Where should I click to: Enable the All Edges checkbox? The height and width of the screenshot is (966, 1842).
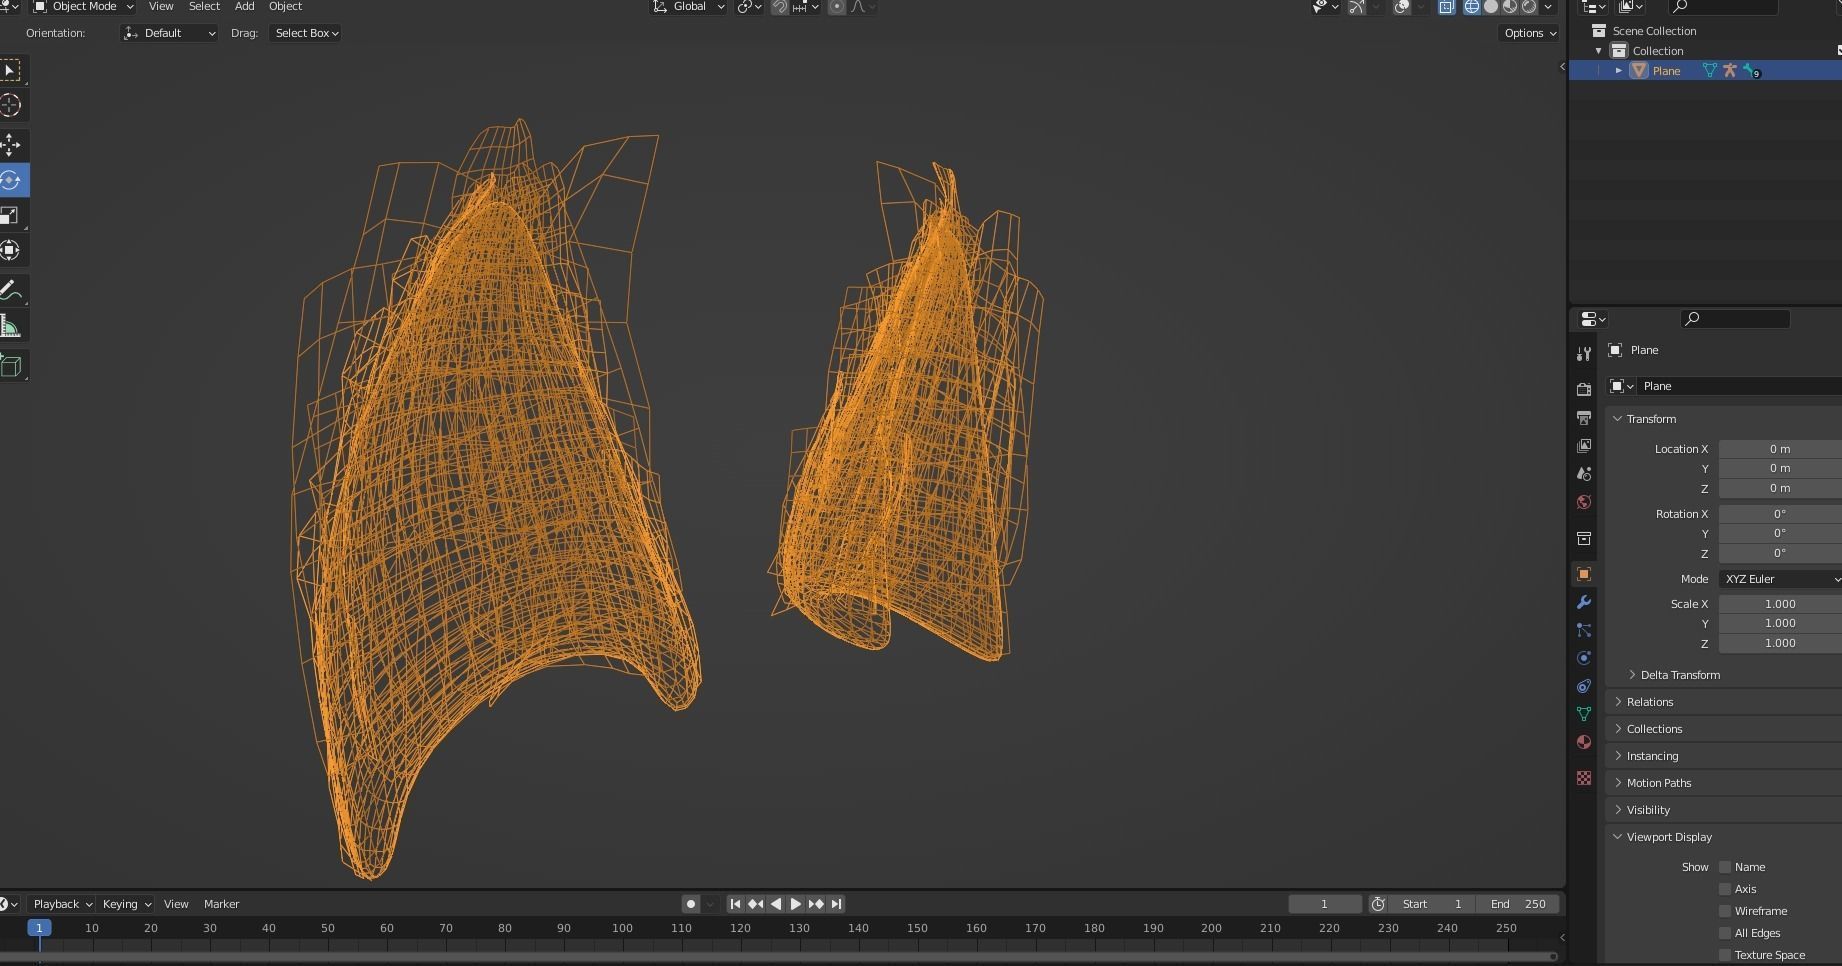point(1725,933)
